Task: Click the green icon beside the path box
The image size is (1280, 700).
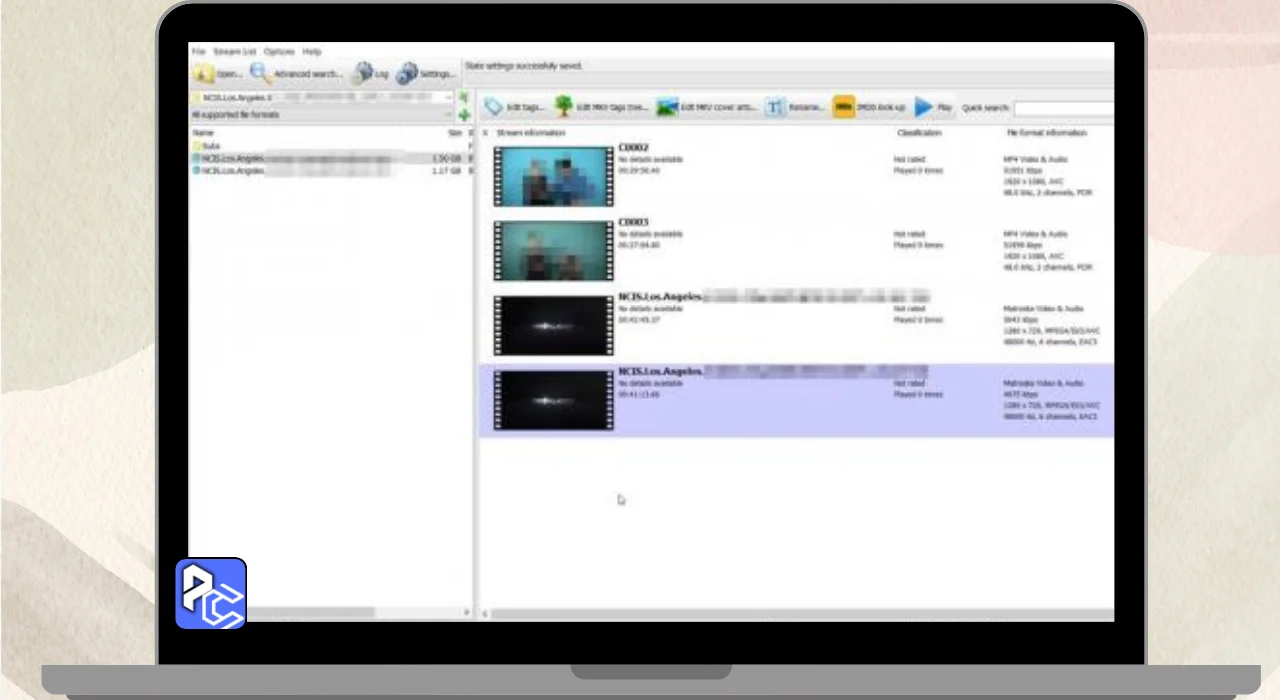Action: point(464,98)
